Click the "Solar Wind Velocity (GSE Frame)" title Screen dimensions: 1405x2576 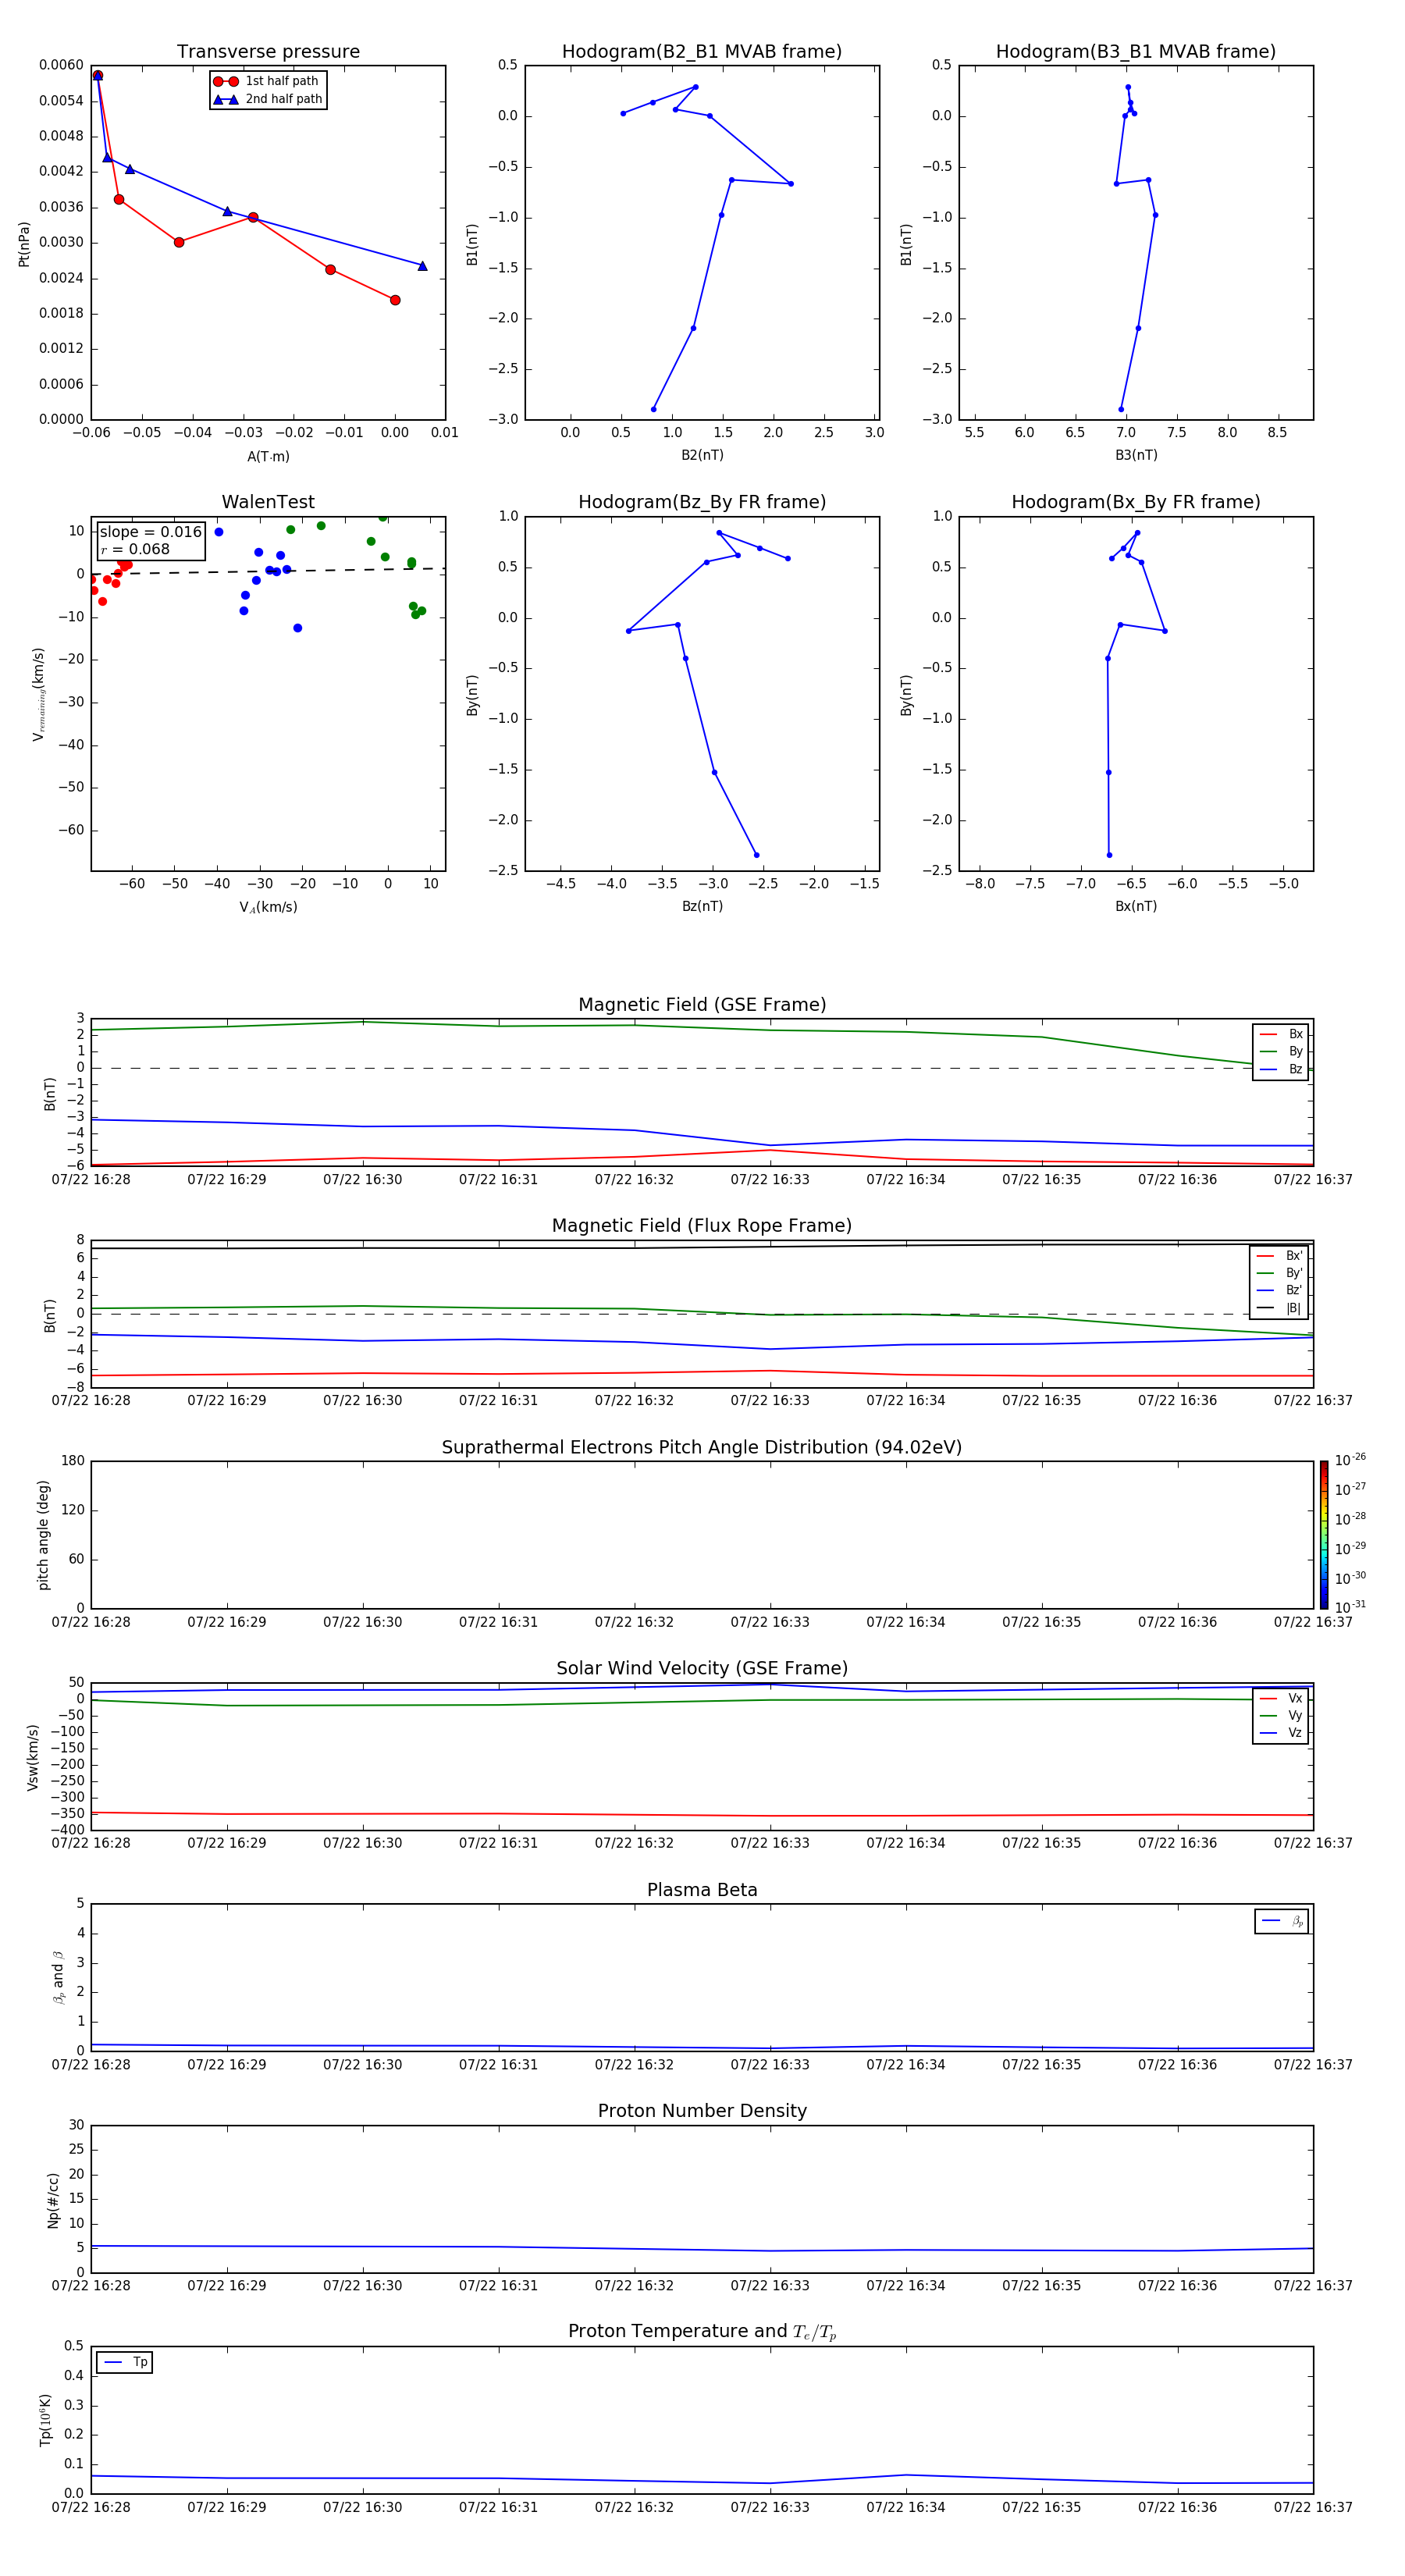[702, 1669]
